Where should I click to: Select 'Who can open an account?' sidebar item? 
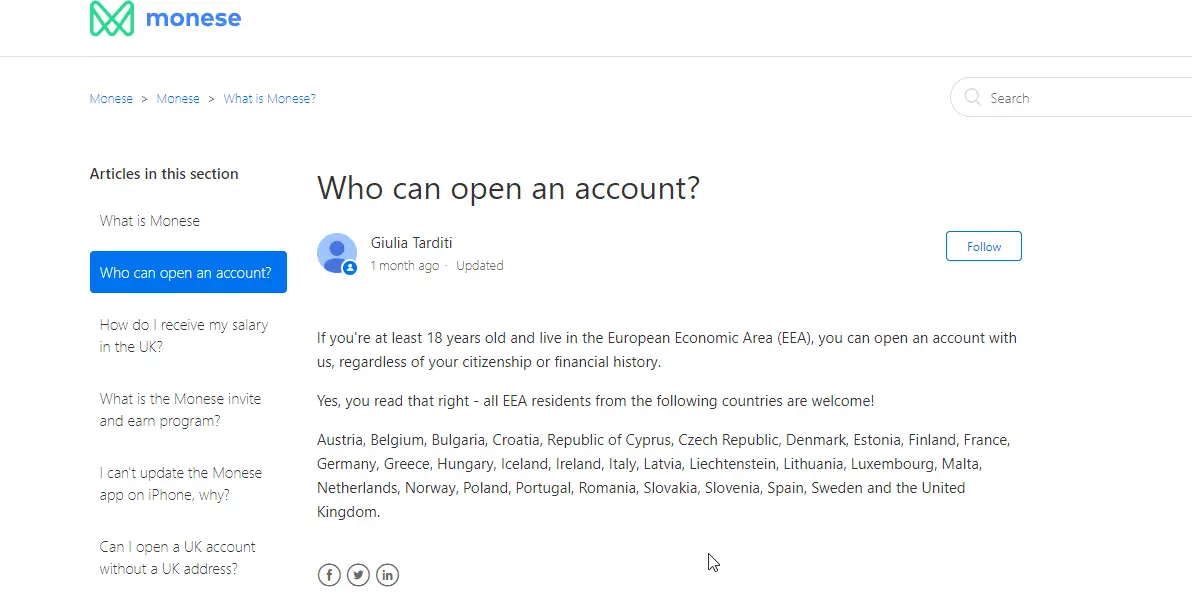pos(187,272)
